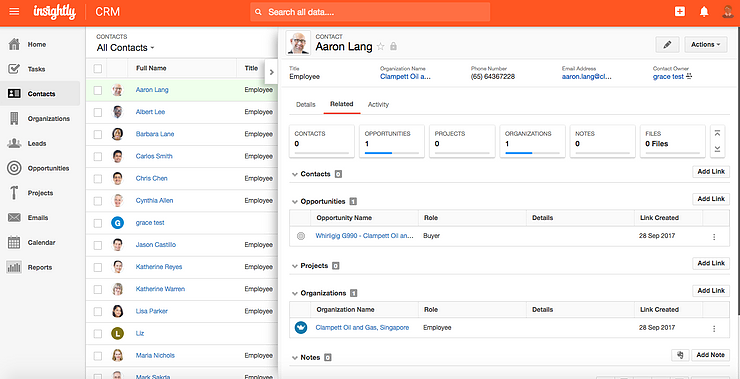Tick the select-all contacts checkbox

click(x=98, y=69)
